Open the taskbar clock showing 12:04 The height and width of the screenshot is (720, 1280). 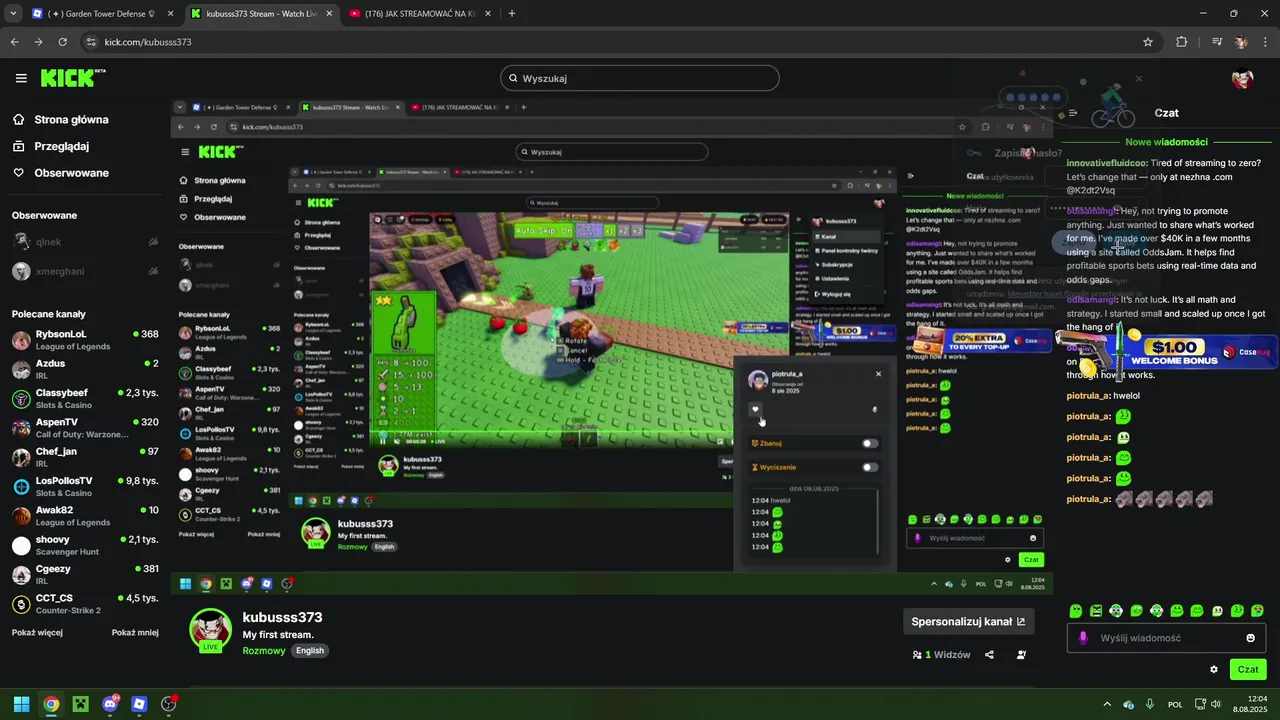[1250, 704]
